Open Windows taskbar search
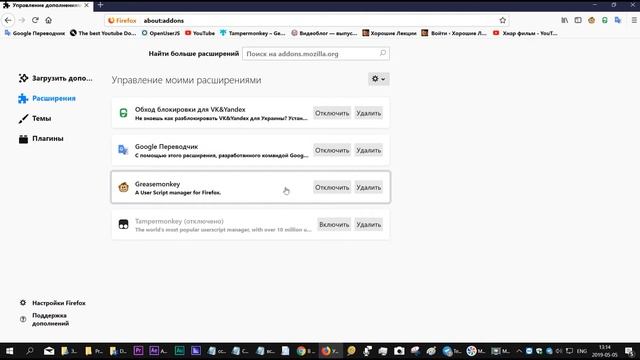The image size is (640, 360). (x=29, y=351)
